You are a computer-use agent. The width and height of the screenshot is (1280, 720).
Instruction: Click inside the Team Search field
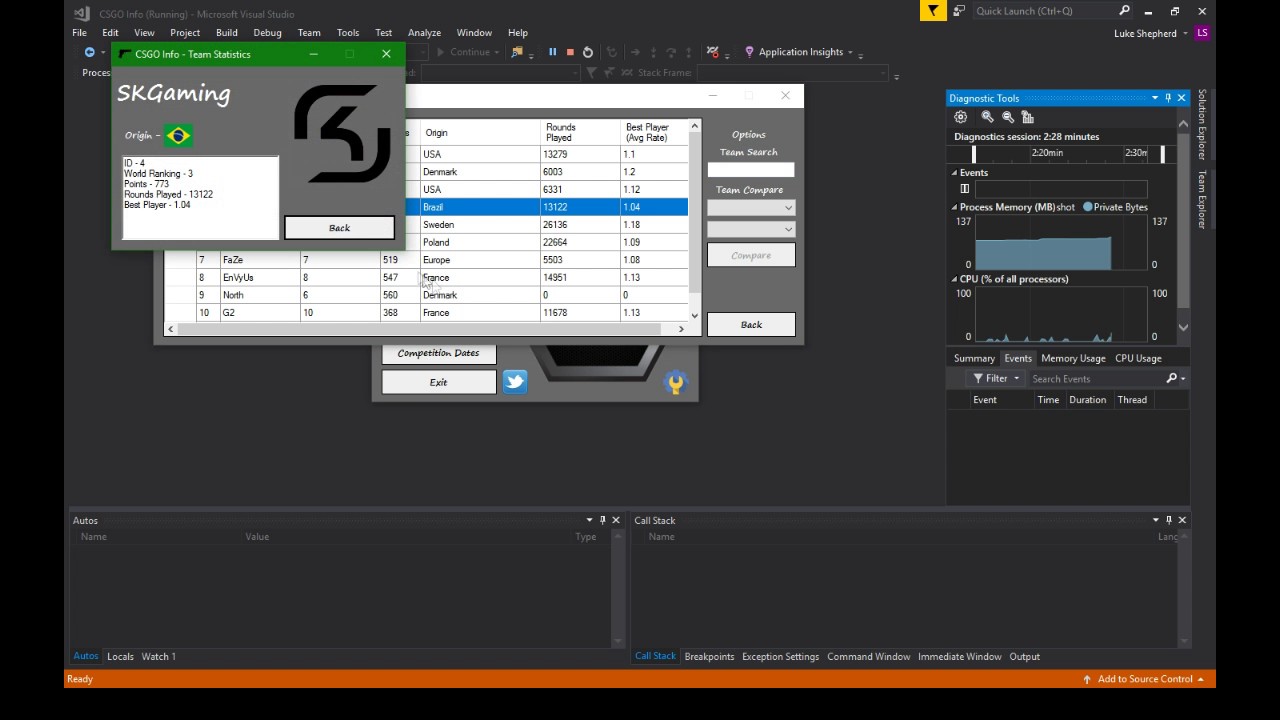751,170
